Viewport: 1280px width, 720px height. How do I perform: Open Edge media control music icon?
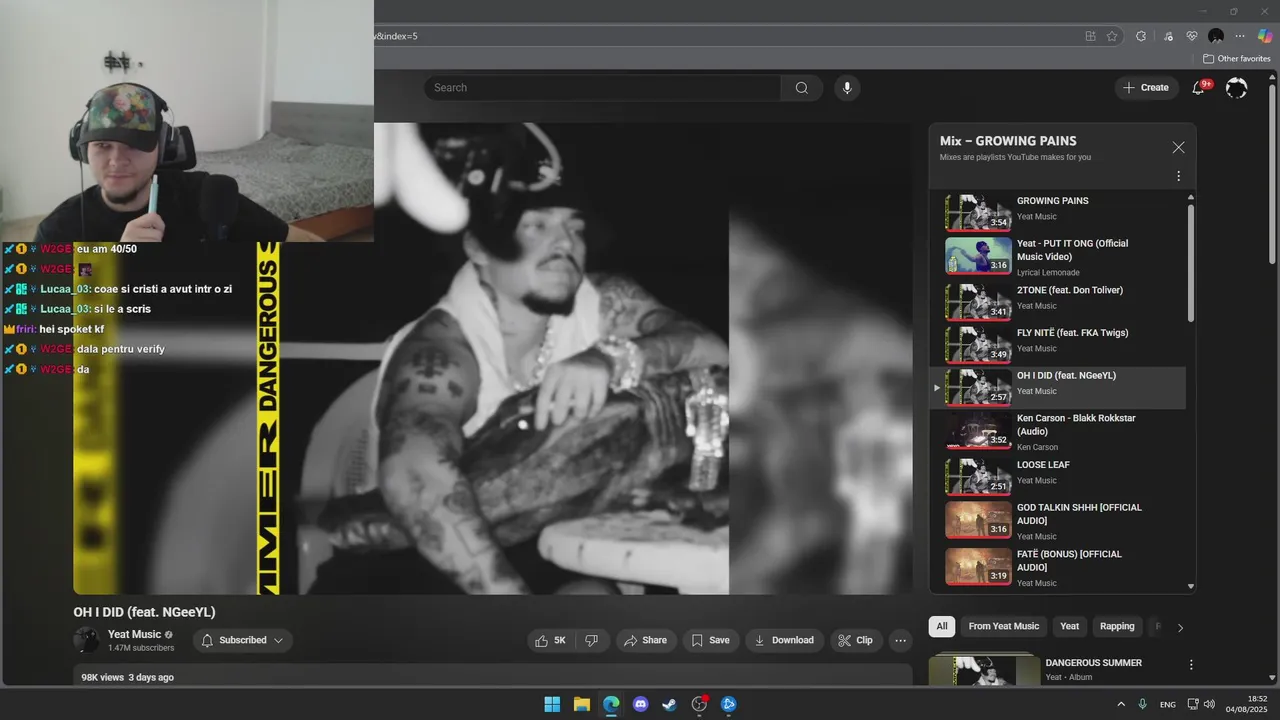pos(1168,36)
